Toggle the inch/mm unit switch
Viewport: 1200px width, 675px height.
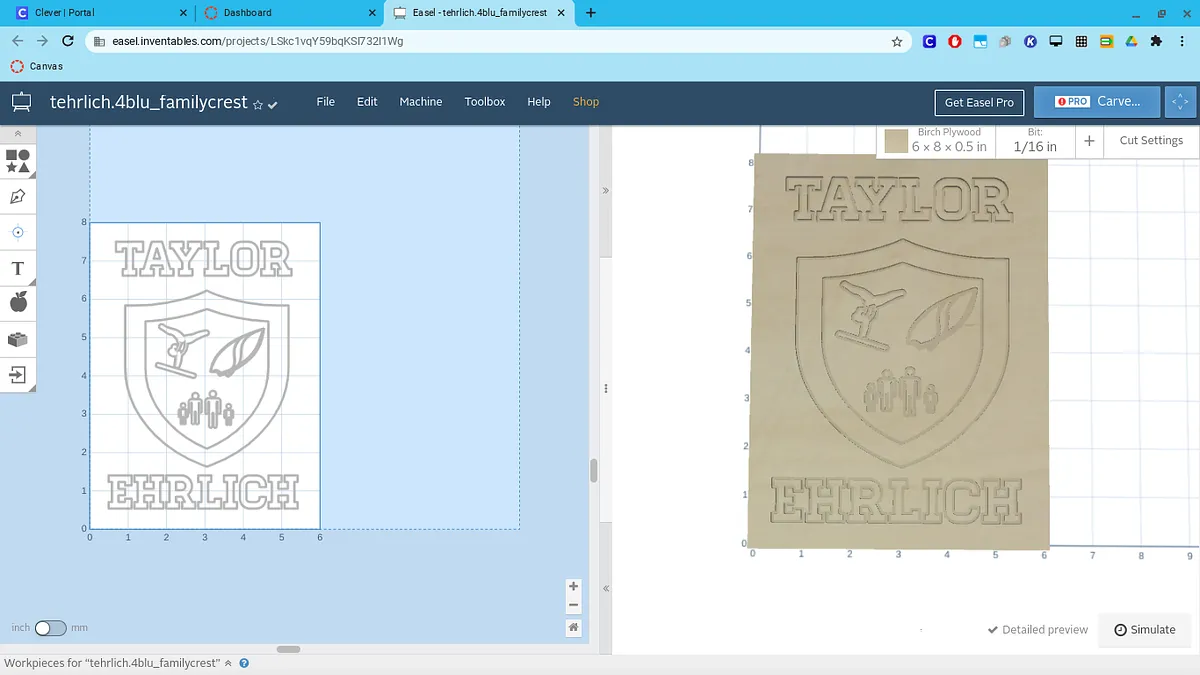[x=50, y=628]
